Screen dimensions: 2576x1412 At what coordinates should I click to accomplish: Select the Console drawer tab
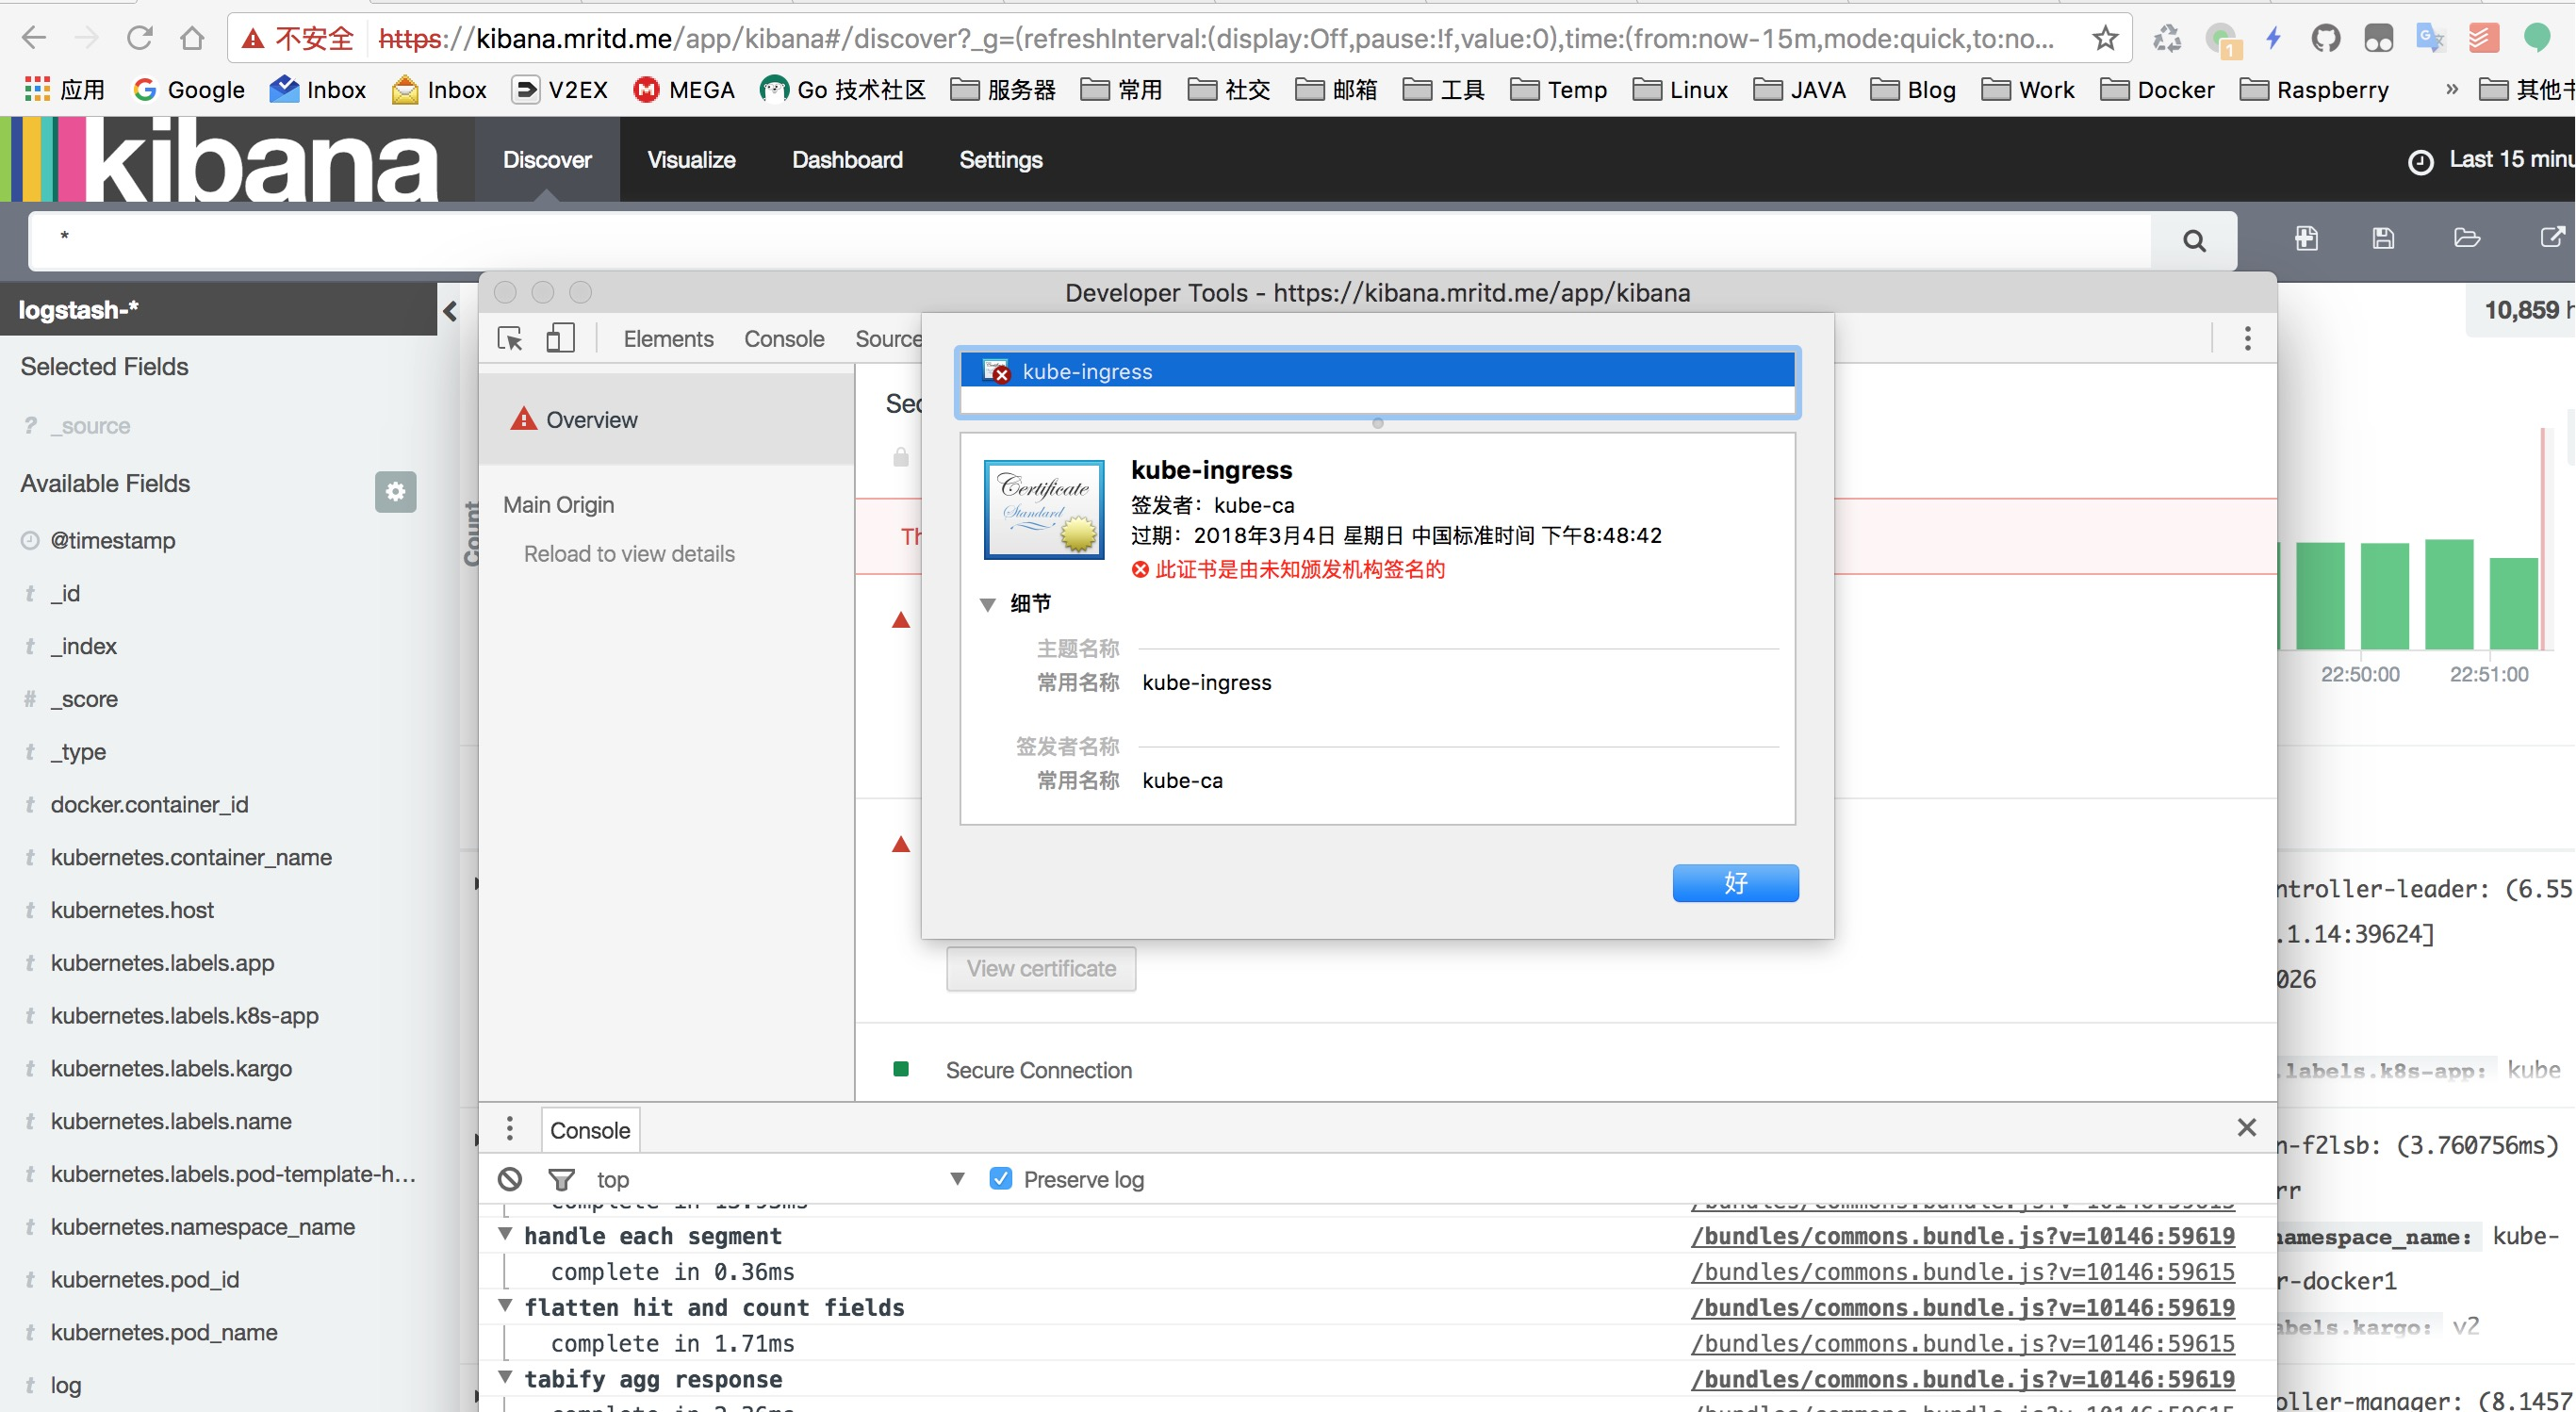tap(590, 1130)
